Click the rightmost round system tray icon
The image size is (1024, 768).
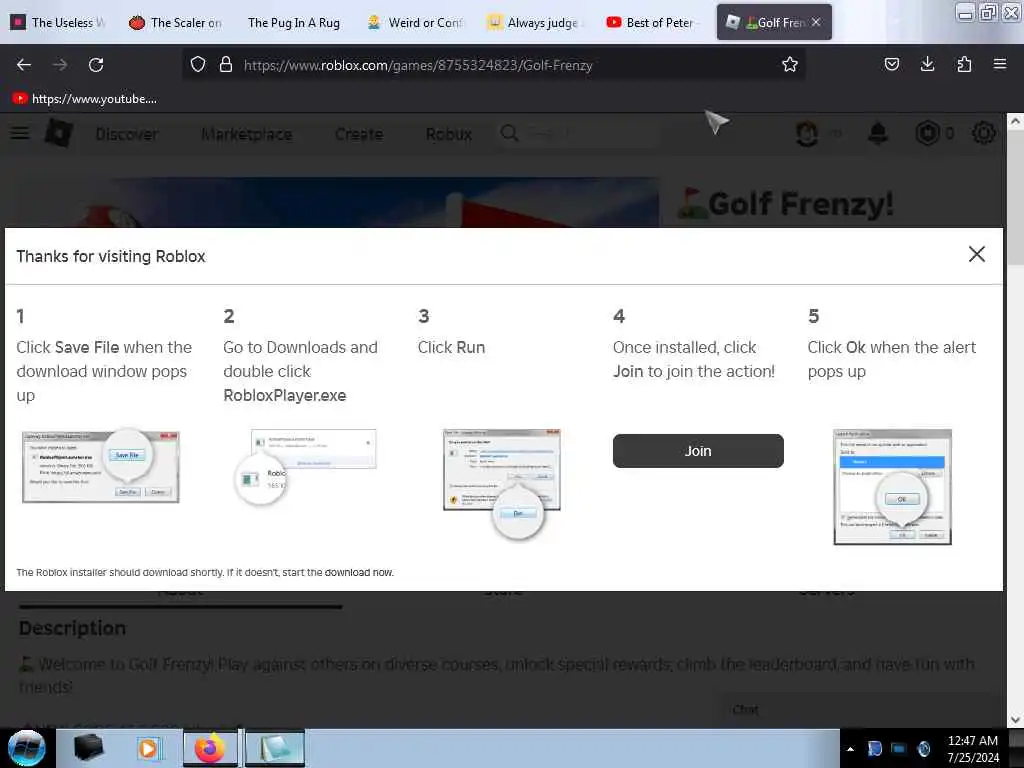(x=923, y=749)
